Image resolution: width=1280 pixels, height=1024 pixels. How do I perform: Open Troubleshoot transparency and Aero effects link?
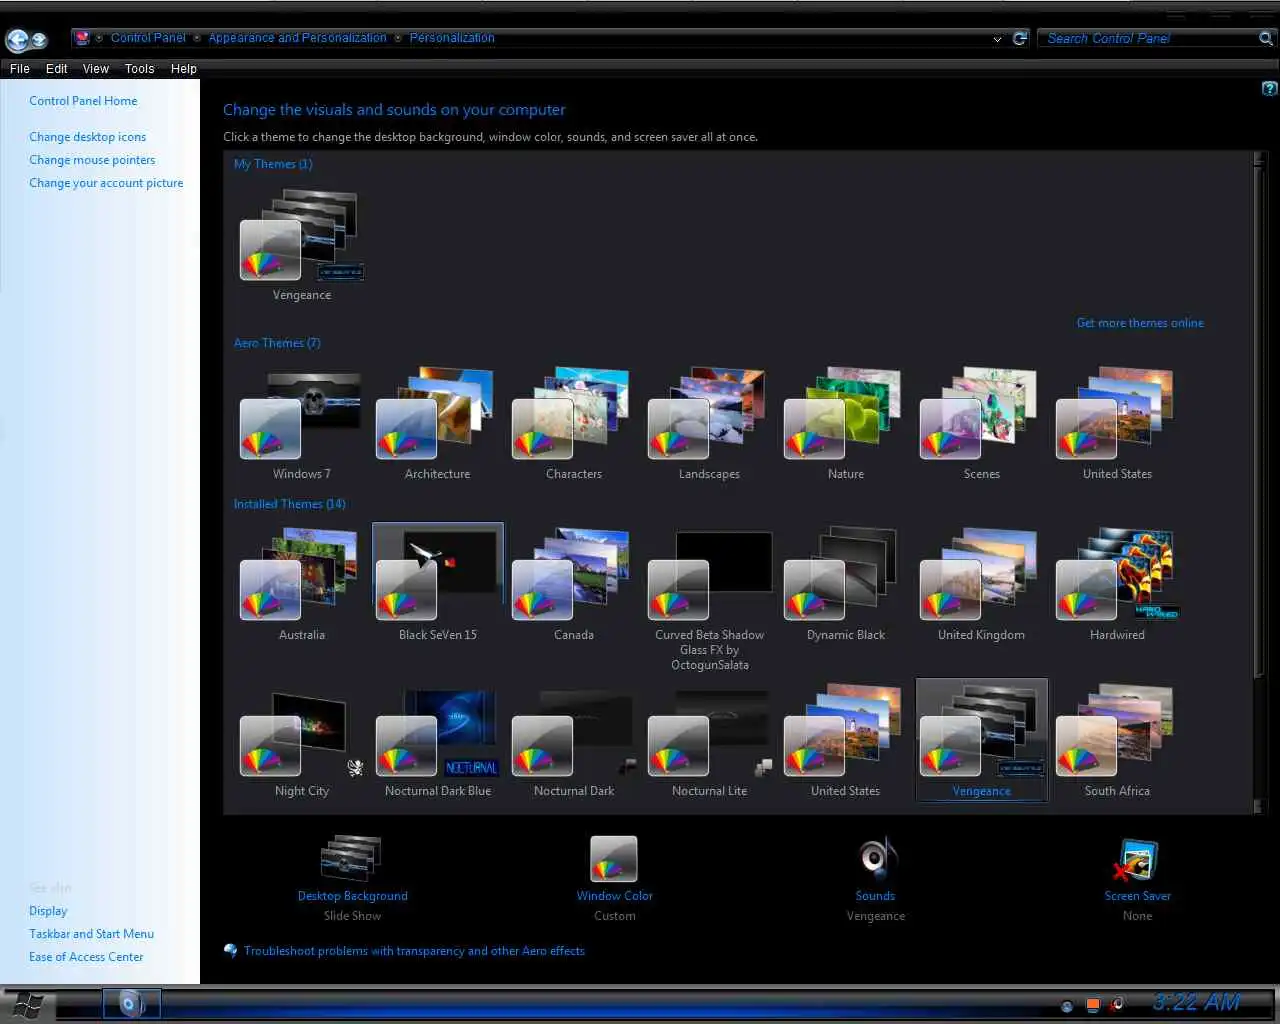pos(414,951)
